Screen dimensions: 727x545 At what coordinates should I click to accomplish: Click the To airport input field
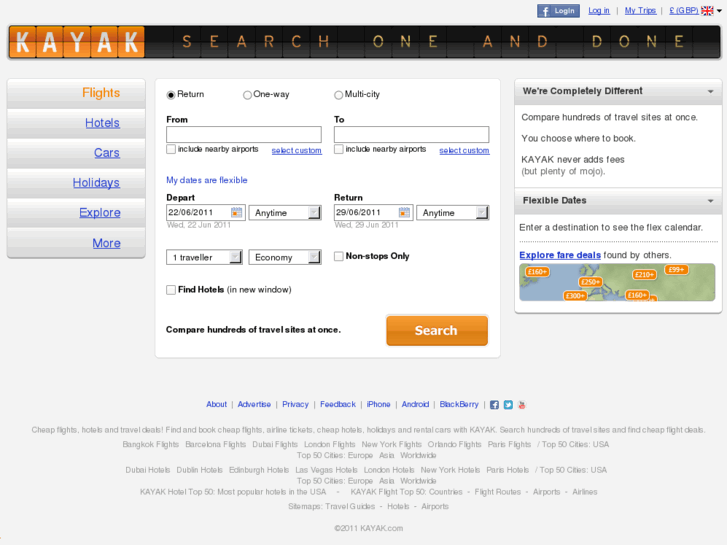[412, 135]
